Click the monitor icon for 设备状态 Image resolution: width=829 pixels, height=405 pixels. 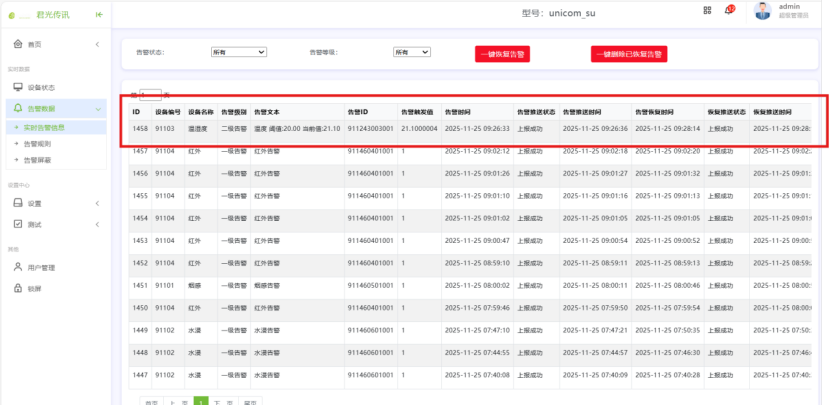point(17,87)
